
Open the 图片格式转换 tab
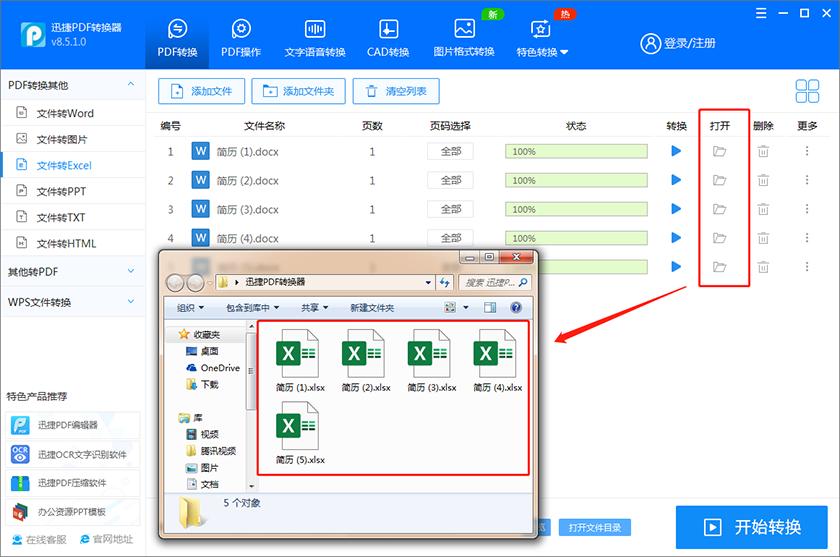(464, 39)
